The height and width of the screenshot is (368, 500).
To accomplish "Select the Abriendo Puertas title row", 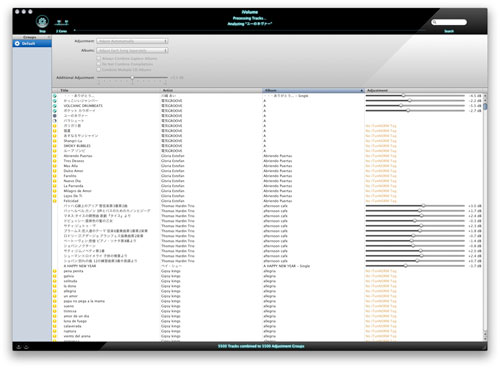I will pos(78,156).
